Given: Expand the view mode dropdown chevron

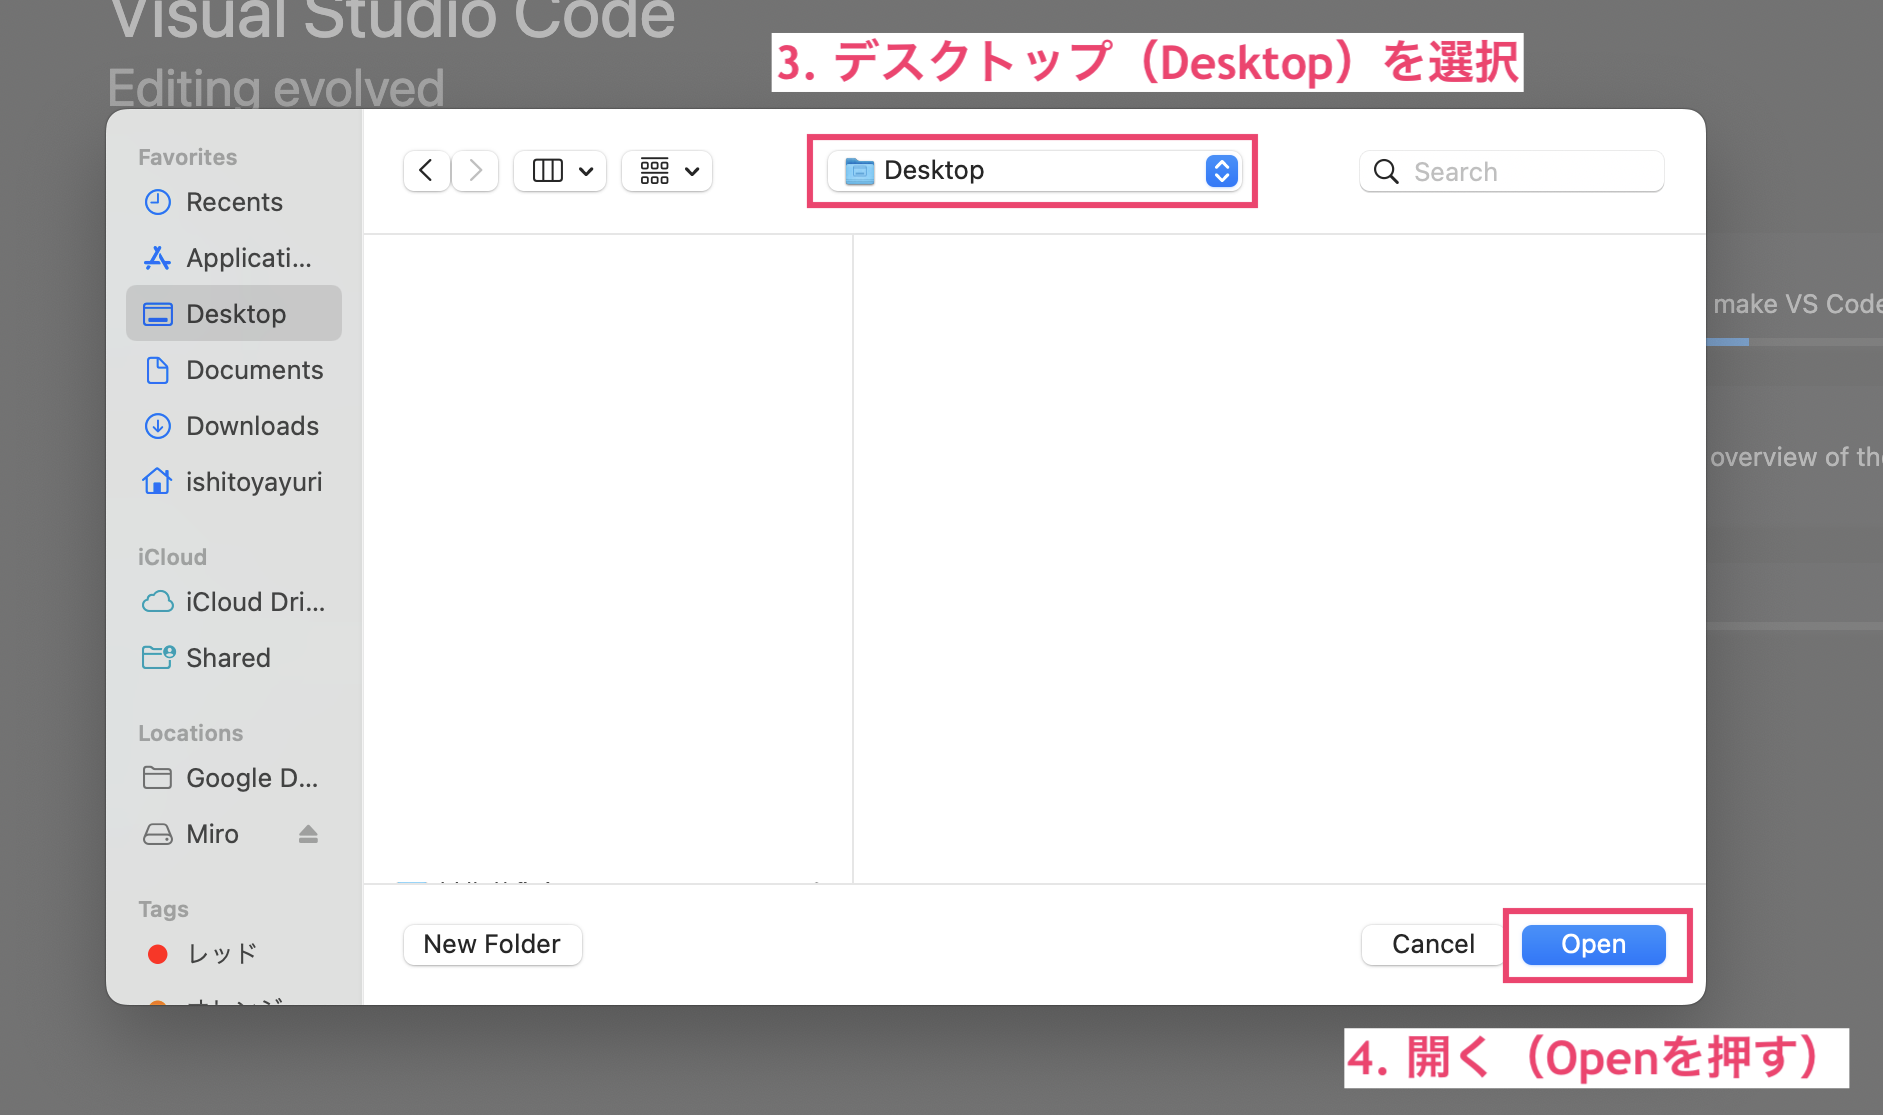Looking at the screenshot, I should (586, 171).
